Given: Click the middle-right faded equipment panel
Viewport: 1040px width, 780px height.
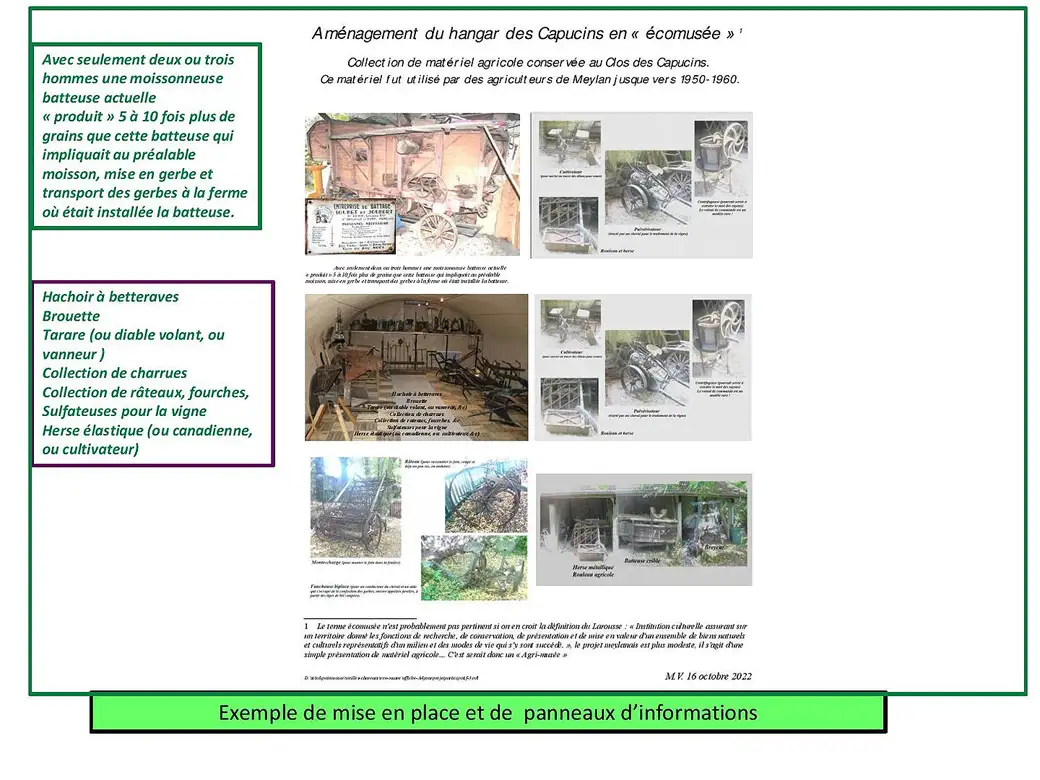Looking at the screenshot, I should click(x=643, y=367).
